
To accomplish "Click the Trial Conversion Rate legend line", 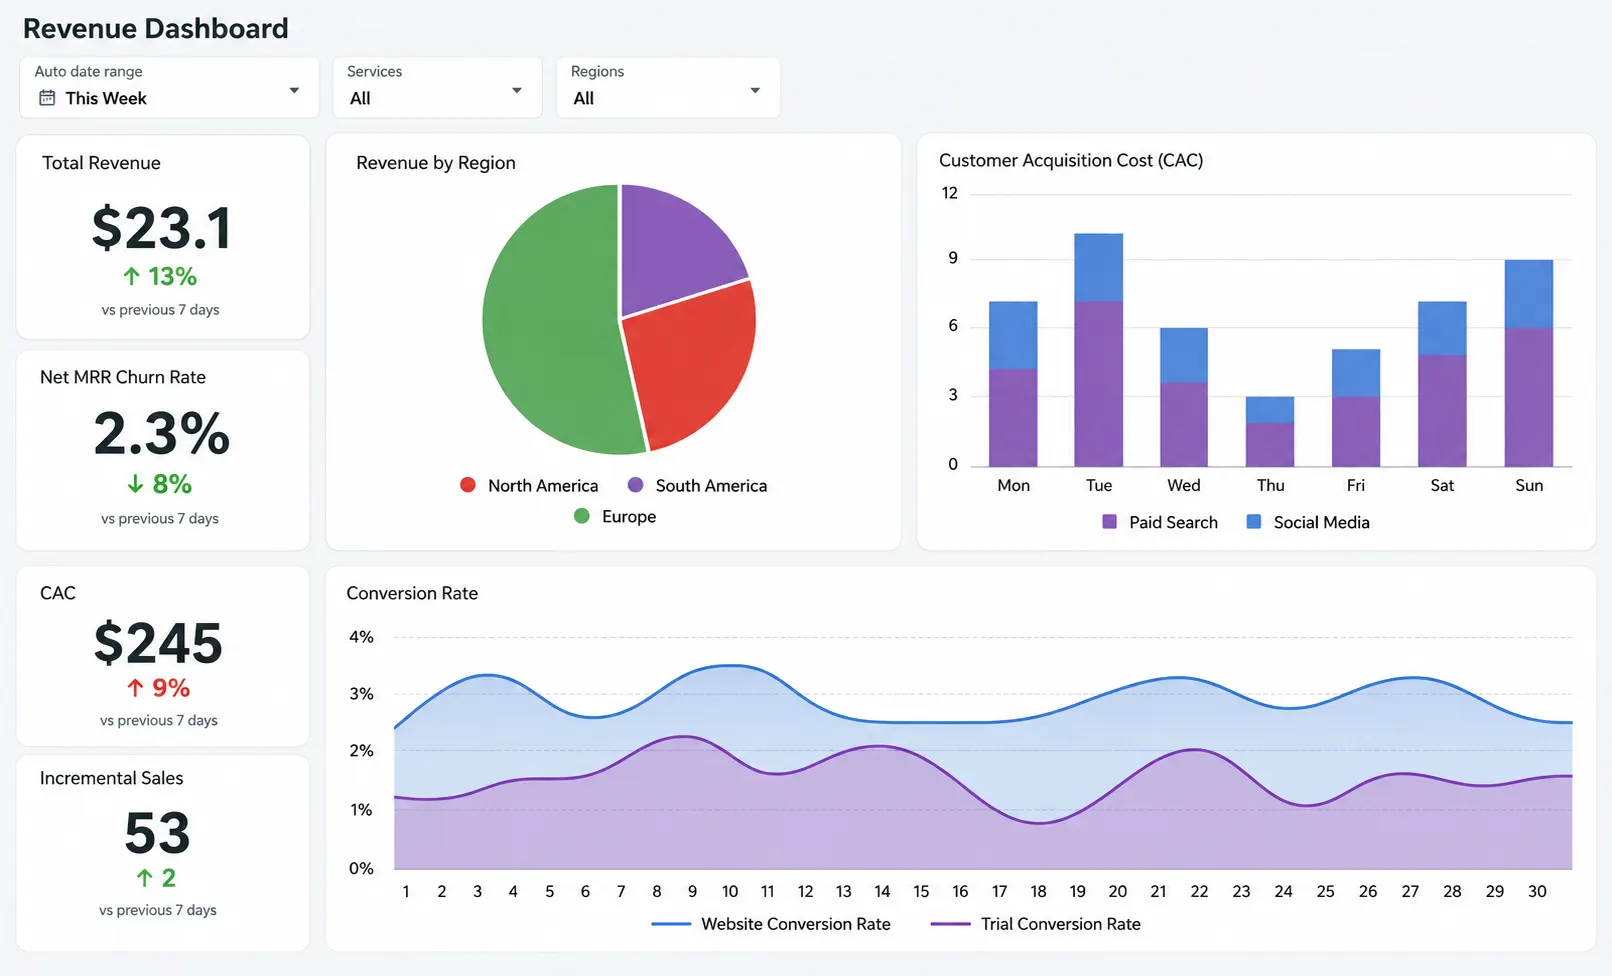I will coord(950,924).
